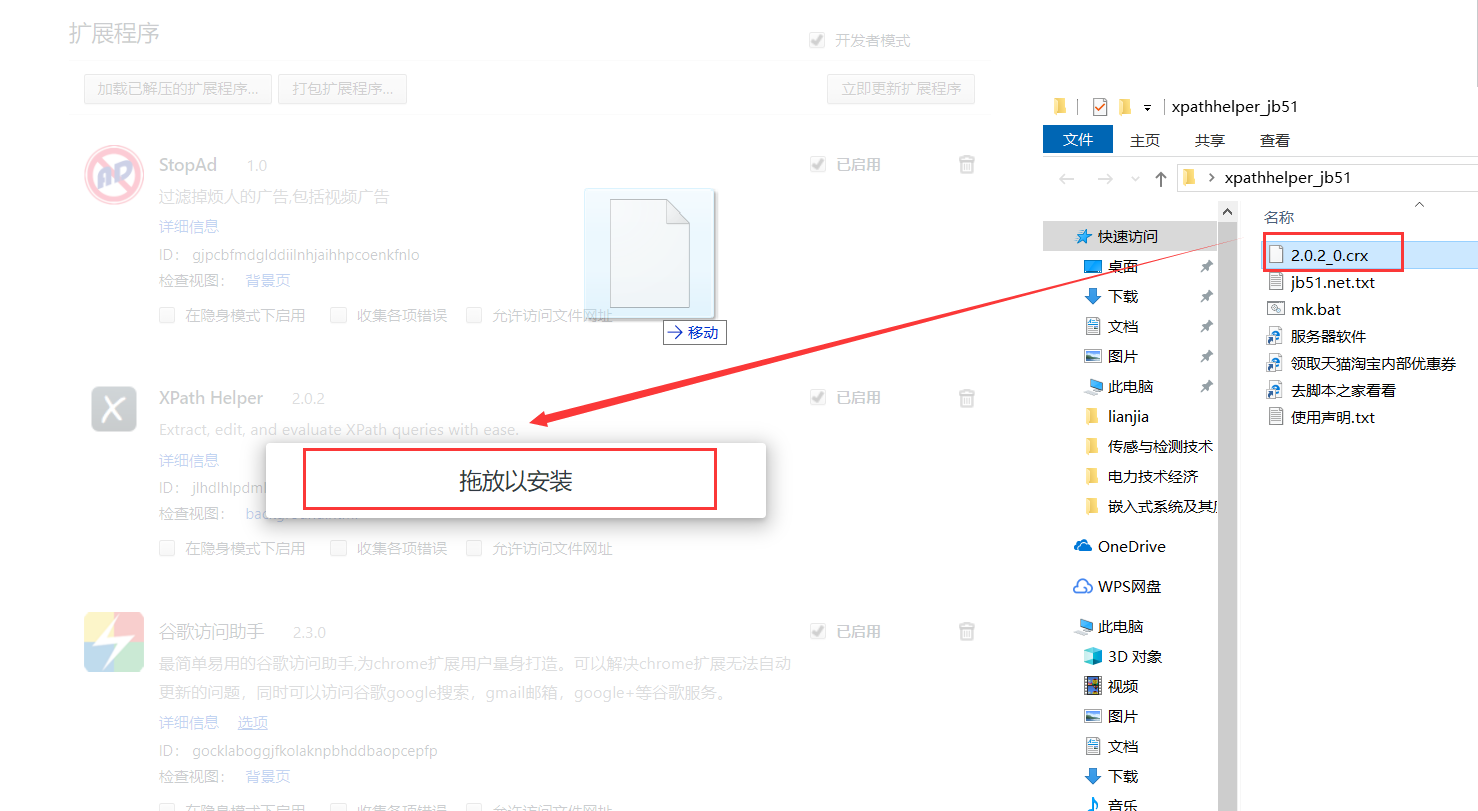Open pinned 文档 under Quick access

[1122, 326]
